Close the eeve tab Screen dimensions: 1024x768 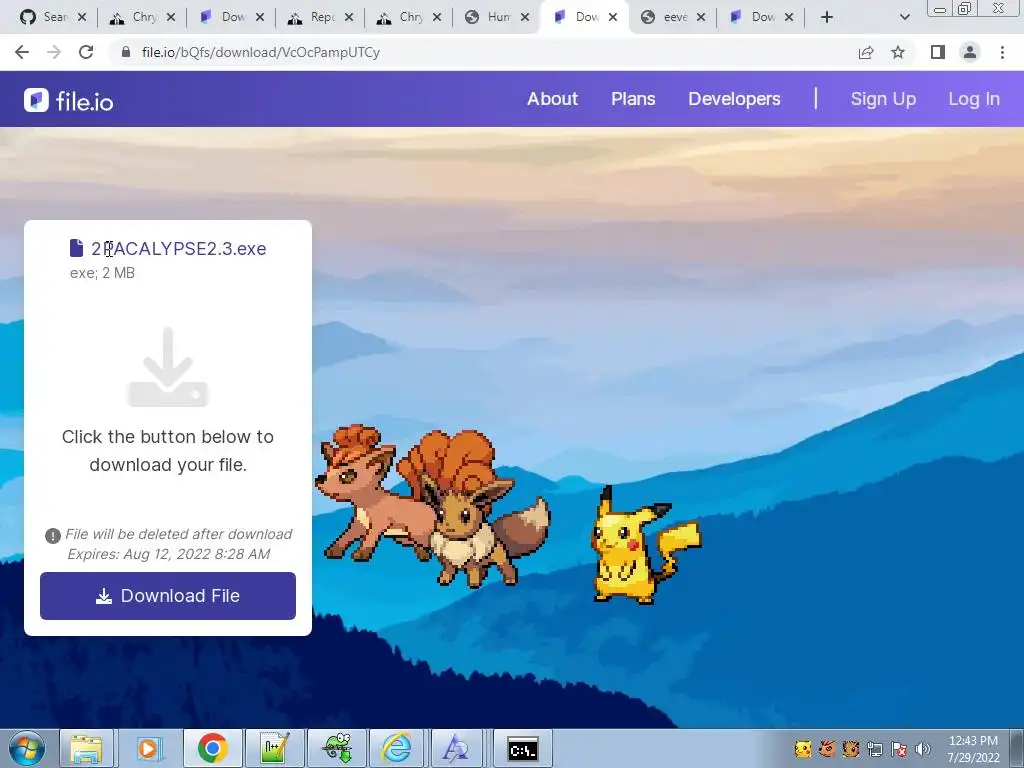701,18
